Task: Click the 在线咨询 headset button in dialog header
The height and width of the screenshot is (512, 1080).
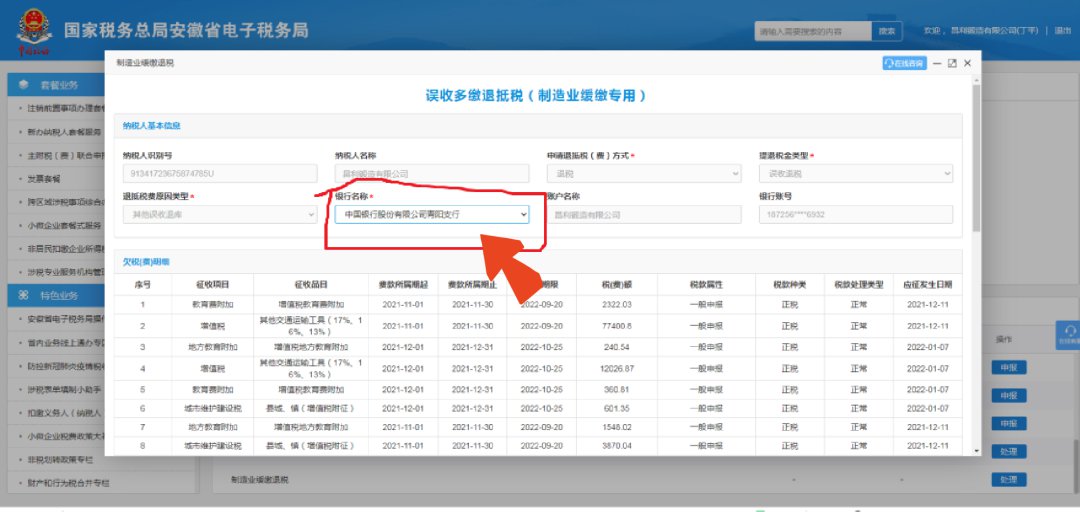Action: click(904, 63)
